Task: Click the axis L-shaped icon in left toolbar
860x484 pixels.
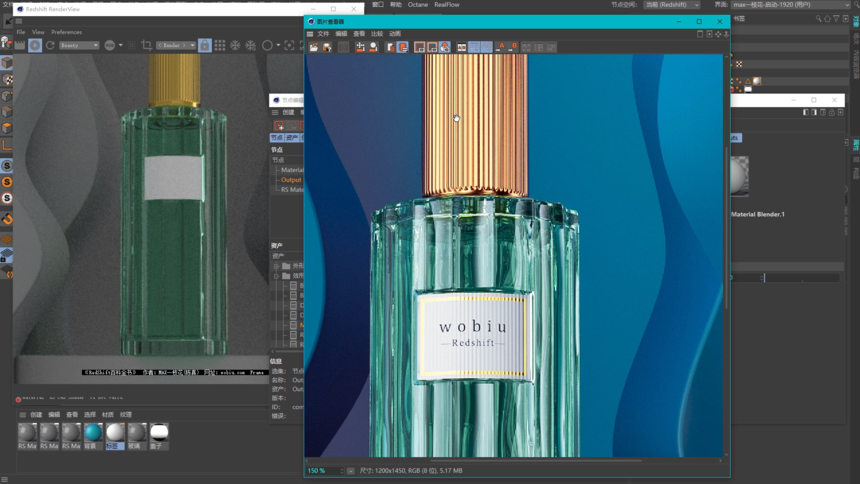Action: [x=7, y=145]
